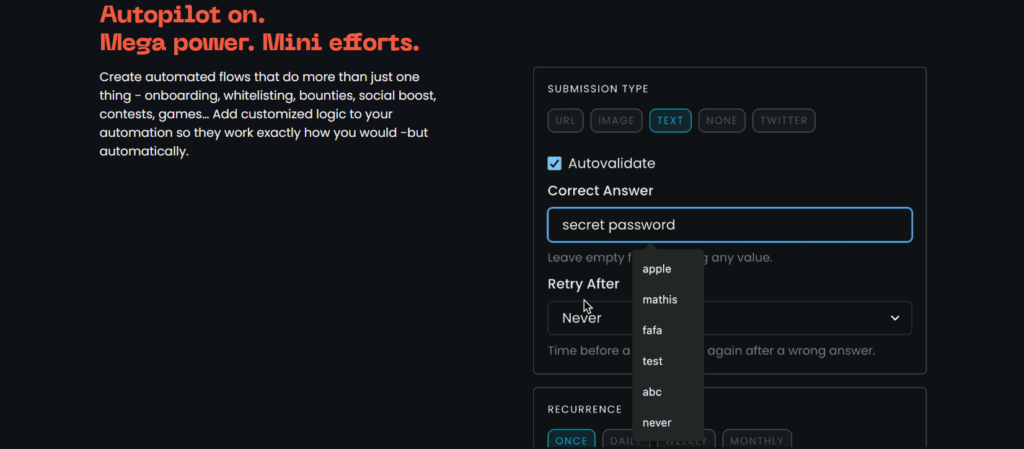The height and width of the screenshot is (449, 1024).
Task: Select "never" in the suggestion dropdown
Action: pos(657,423)
